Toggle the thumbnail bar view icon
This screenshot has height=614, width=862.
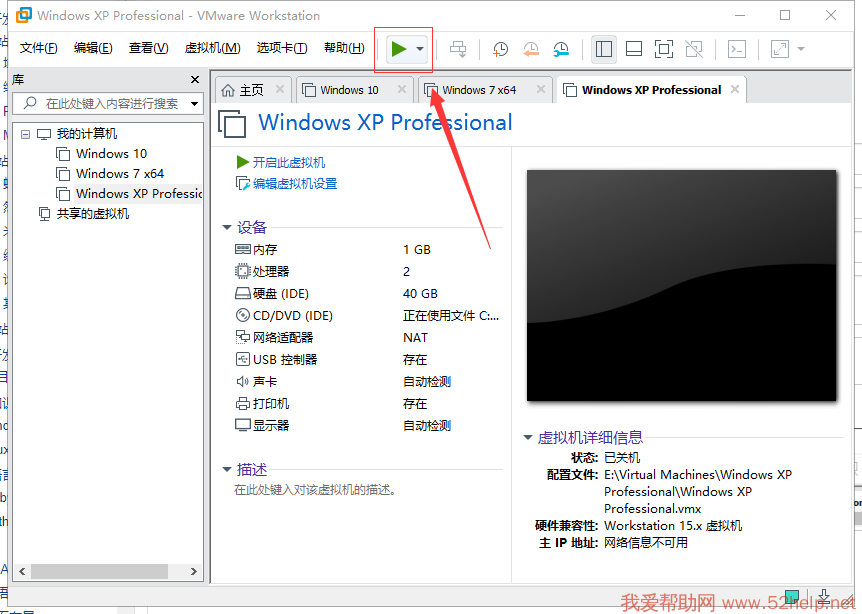click(x=633, y=49)
